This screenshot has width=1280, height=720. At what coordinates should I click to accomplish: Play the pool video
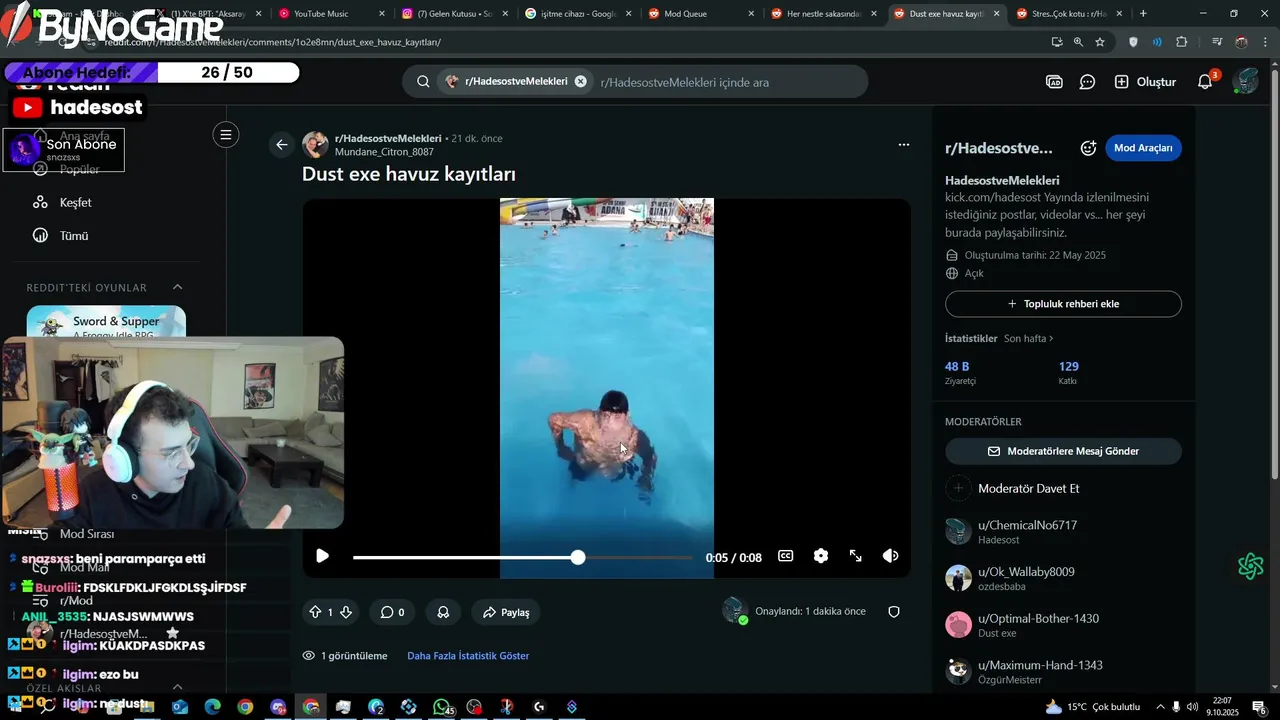pos(322,556)
